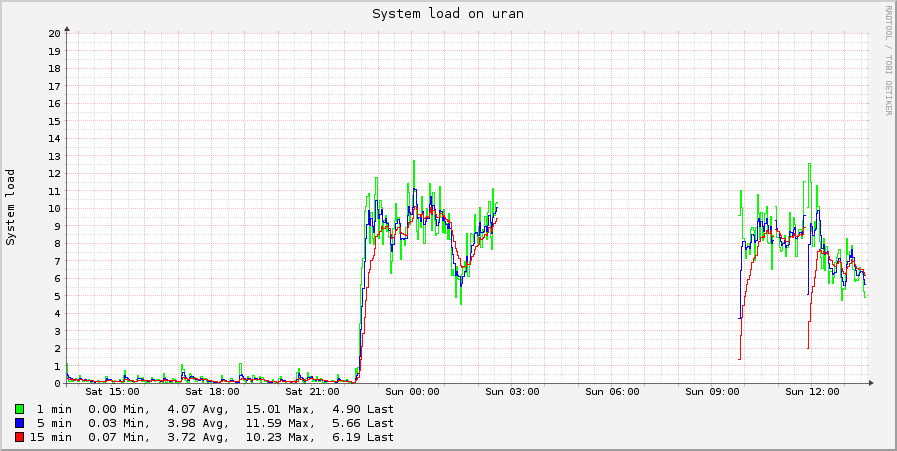Click the 'Sun 09:00' time axis label
897x451 pixels.
pos(713,392)
